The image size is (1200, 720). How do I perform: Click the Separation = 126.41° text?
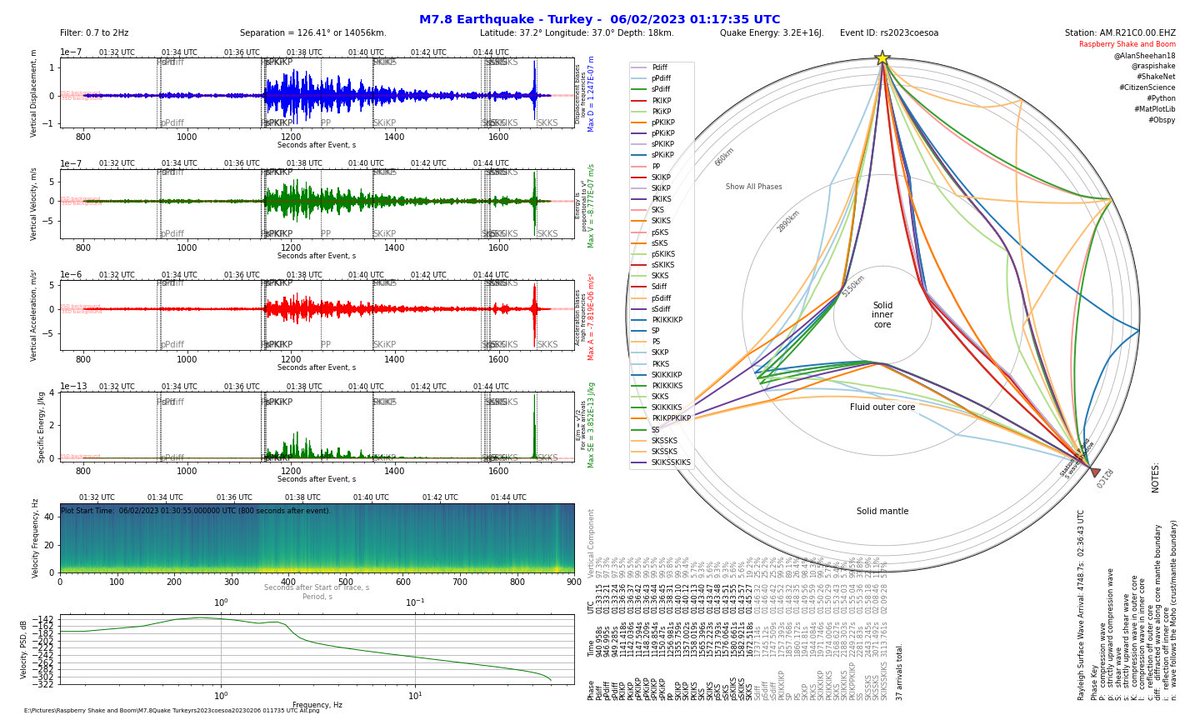(313, 33)
